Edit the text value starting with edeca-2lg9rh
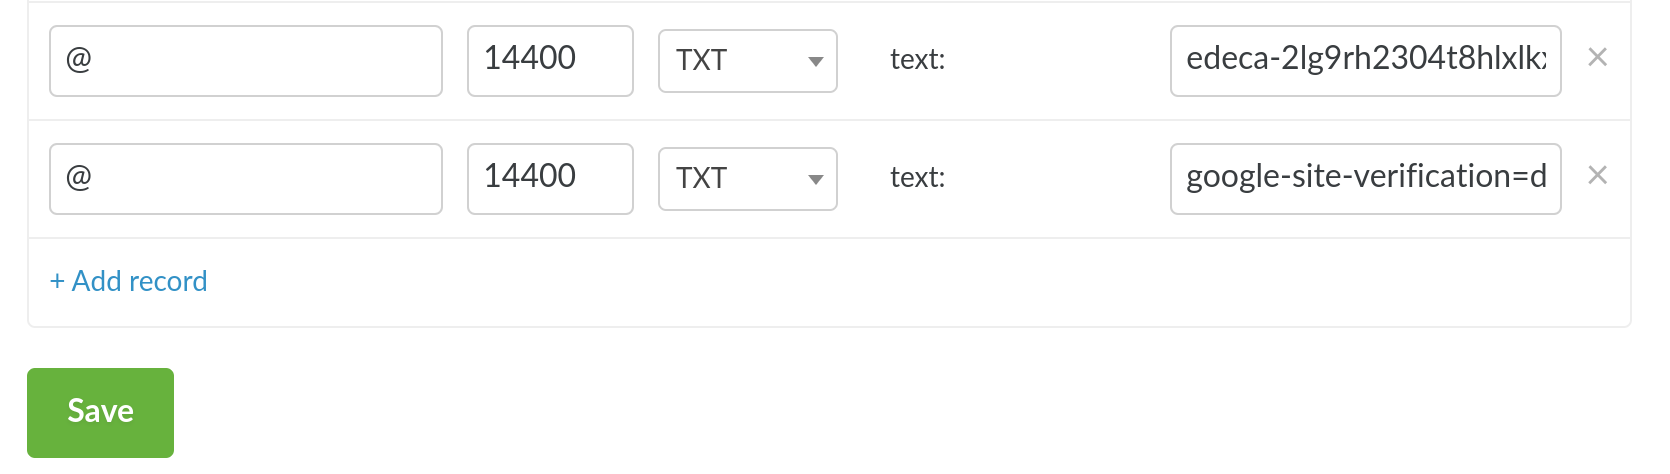Screen dimensions: 1670x474 [1365, 61]
